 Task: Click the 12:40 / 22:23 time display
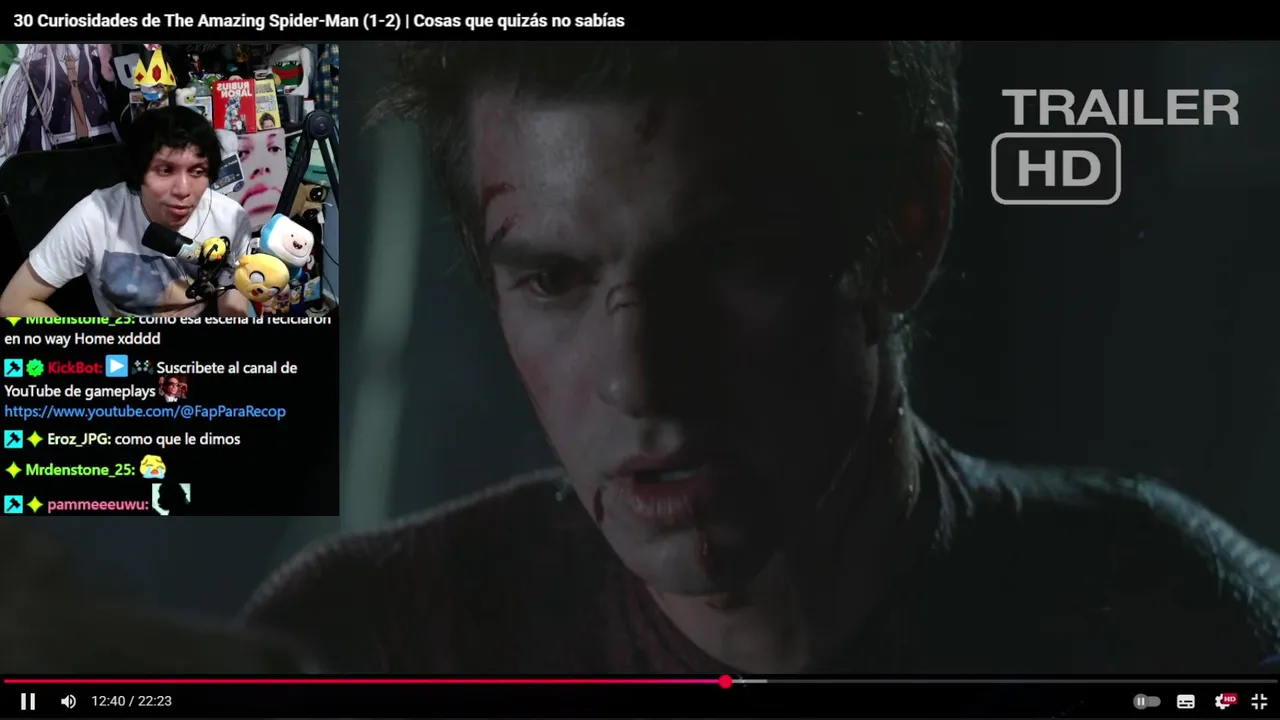(131, 701)
